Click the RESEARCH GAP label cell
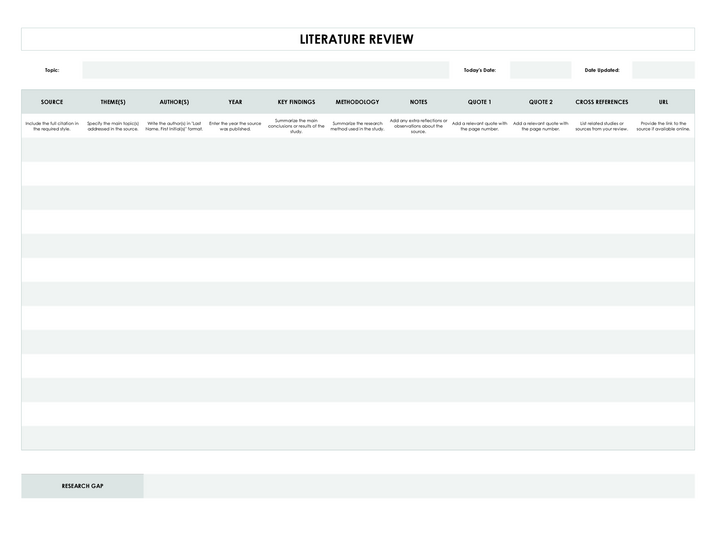Viewport: 720px width, 557px height. pyautogui.click(x=82, y=486)
